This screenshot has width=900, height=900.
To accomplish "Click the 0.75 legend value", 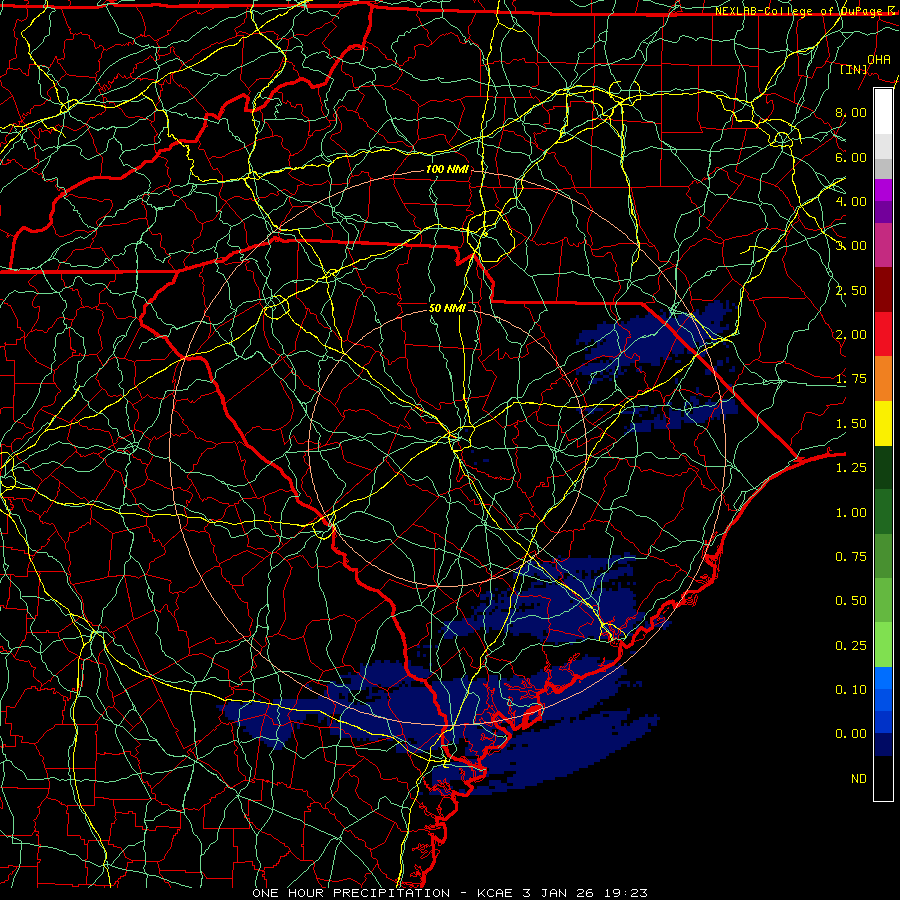I will coord(851,557).
